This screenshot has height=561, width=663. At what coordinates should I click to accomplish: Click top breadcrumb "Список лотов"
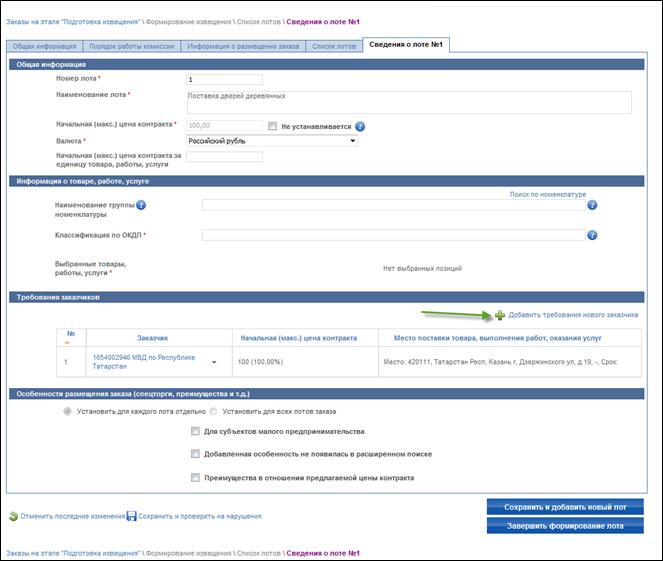(x=258, y=22)
